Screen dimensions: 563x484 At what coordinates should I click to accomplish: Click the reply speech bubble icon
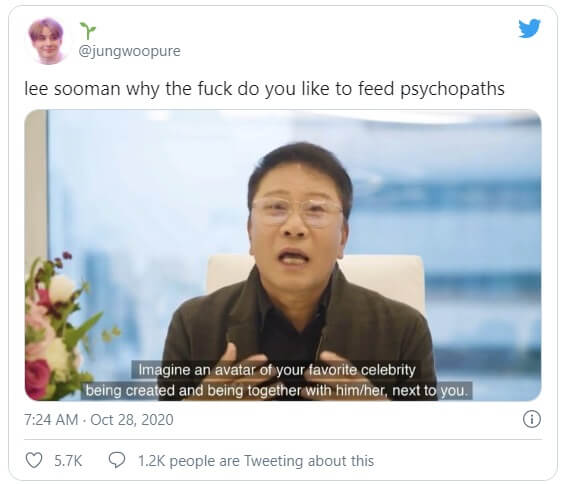[117, 460]
